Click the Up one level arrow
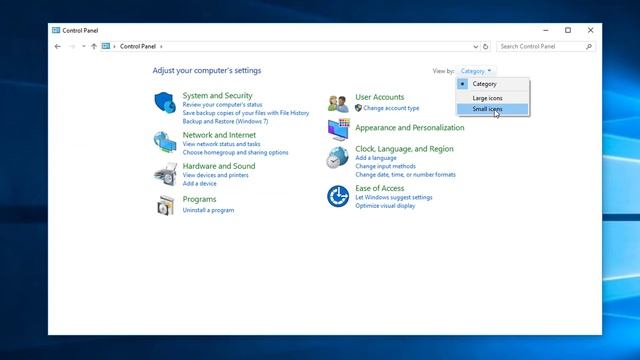640x360 pixels. click(94, 47)
